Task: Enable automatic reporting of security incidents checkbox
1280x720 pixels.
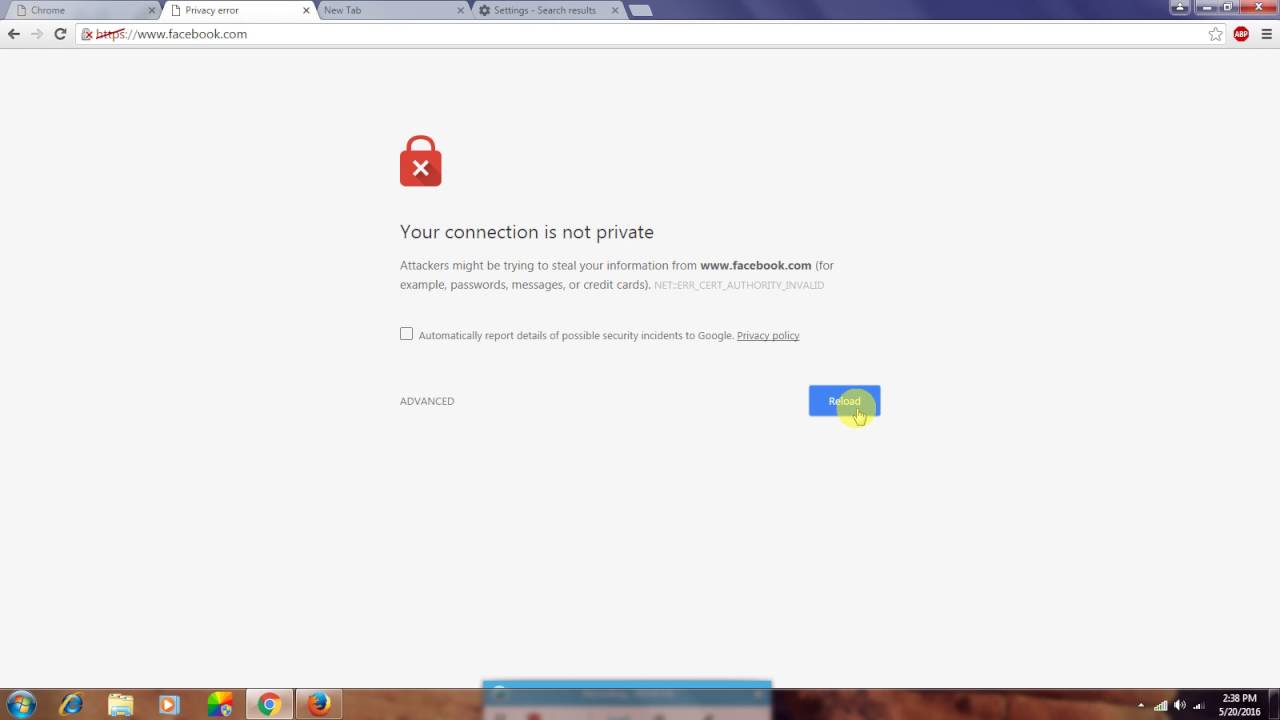Action: point(406,334)
